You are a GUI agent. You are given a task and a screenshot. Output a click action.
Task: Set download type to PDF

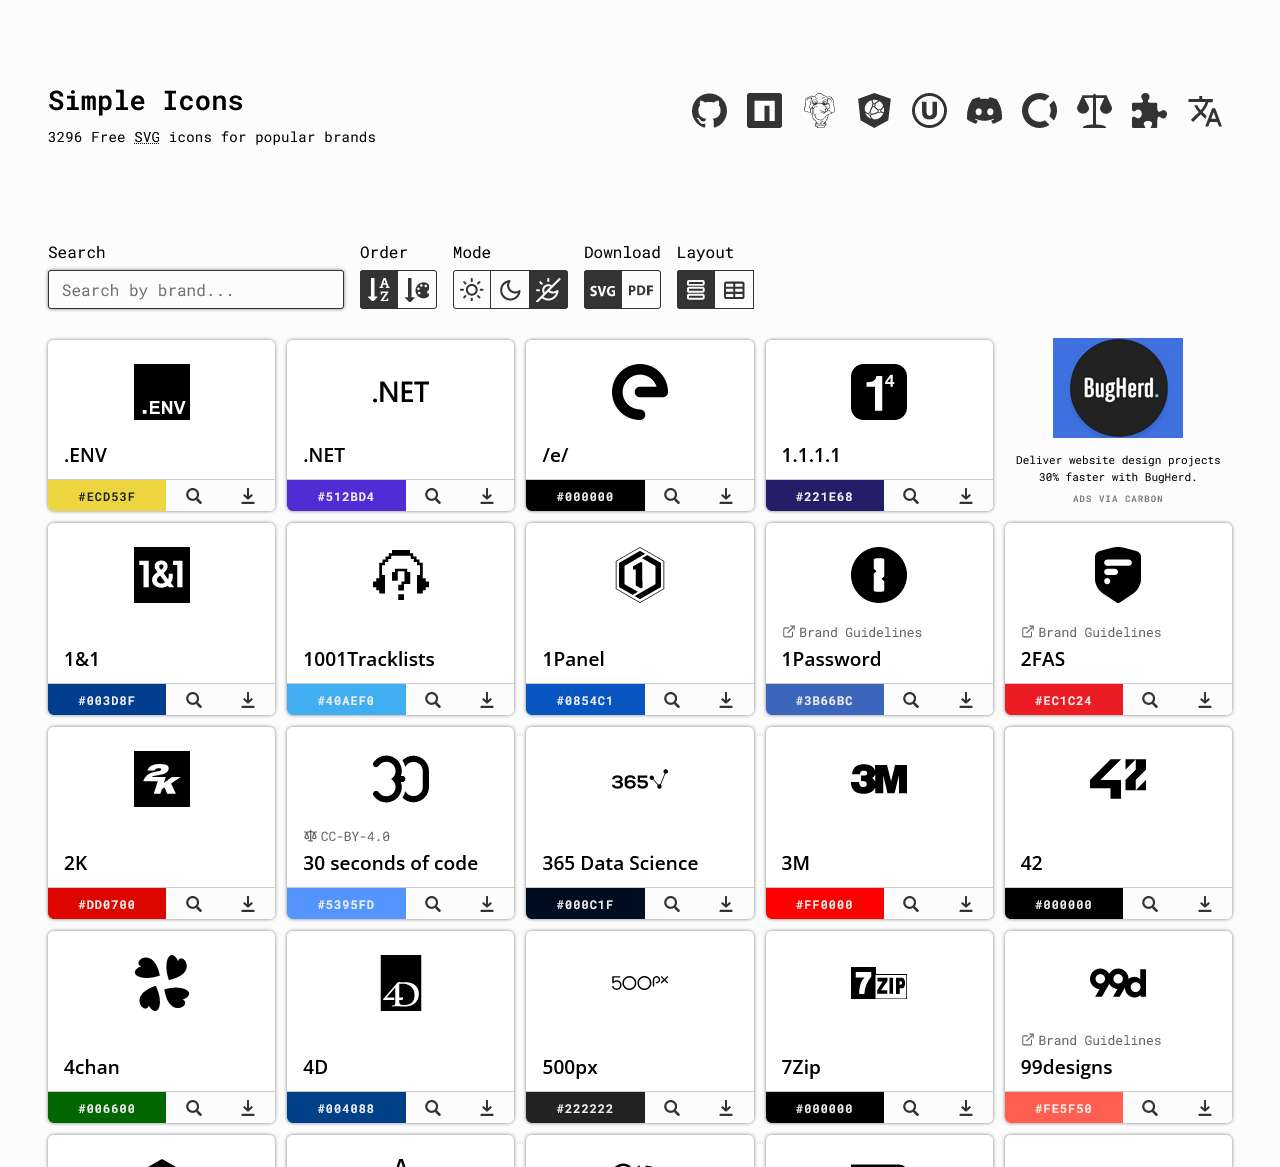(x=641, y=290)
